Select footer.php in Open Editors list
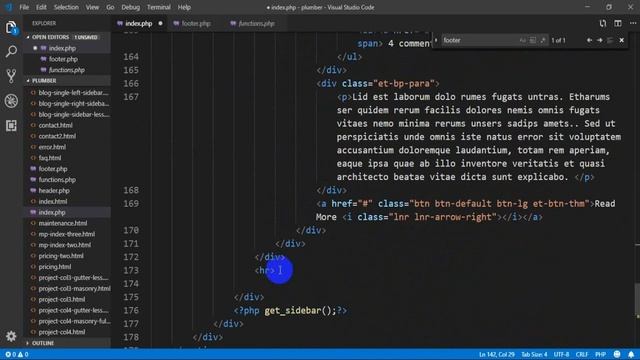The image size is (640, 360). coord(63,59)
